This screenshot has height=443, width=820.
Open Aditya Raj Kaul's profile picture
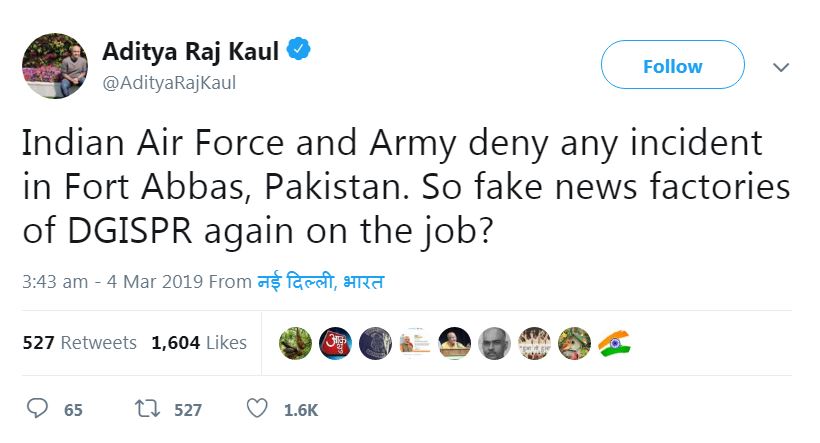(53, 65)
